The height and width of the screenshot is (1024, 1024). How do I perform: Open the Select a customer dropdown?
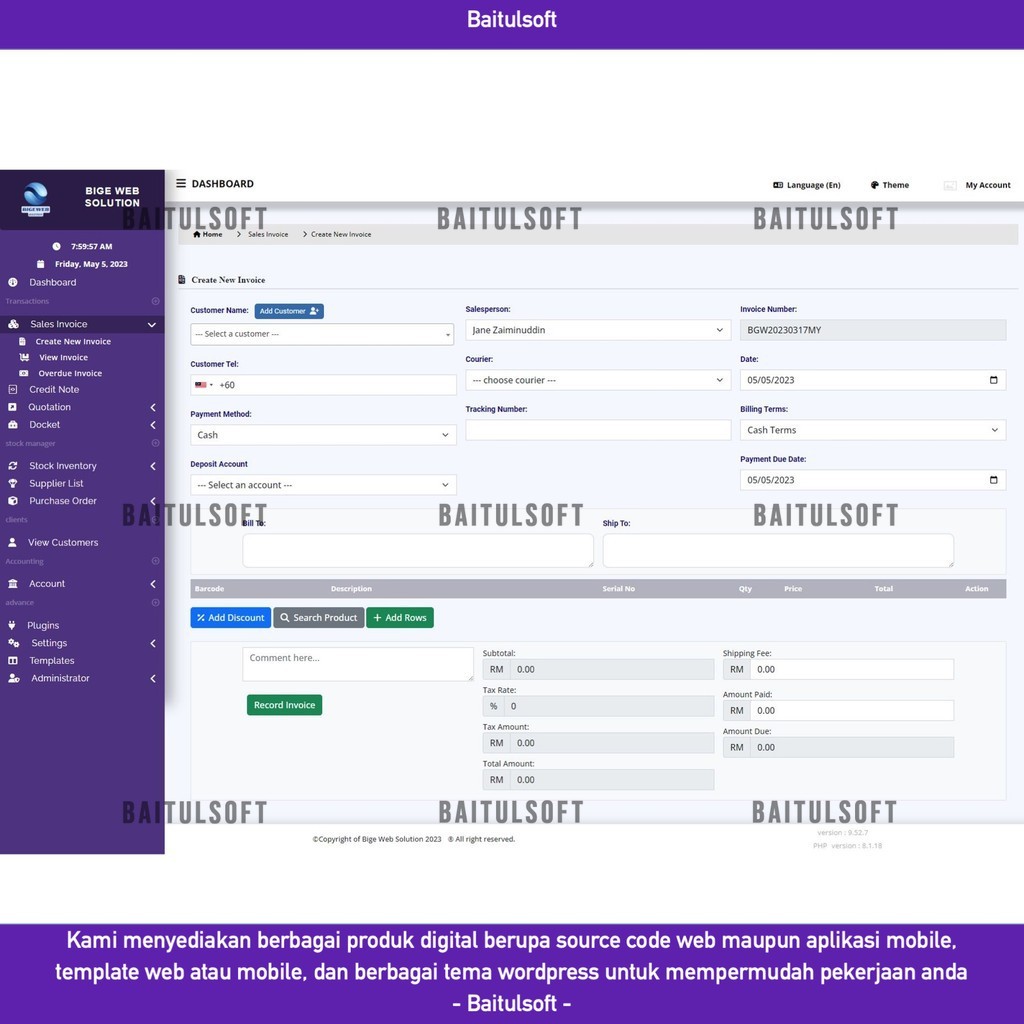point(322,334)
